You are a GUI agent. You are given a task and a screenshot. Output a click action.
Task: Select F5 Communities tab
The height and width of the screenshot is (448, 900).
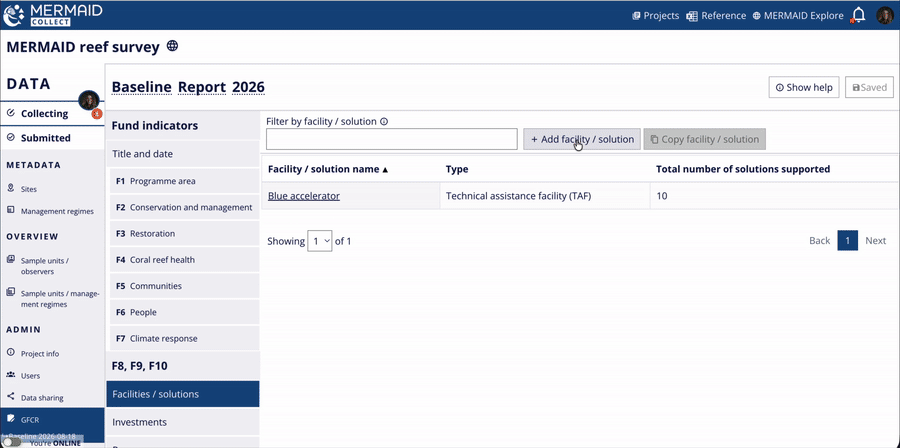[x=185, y=286]
